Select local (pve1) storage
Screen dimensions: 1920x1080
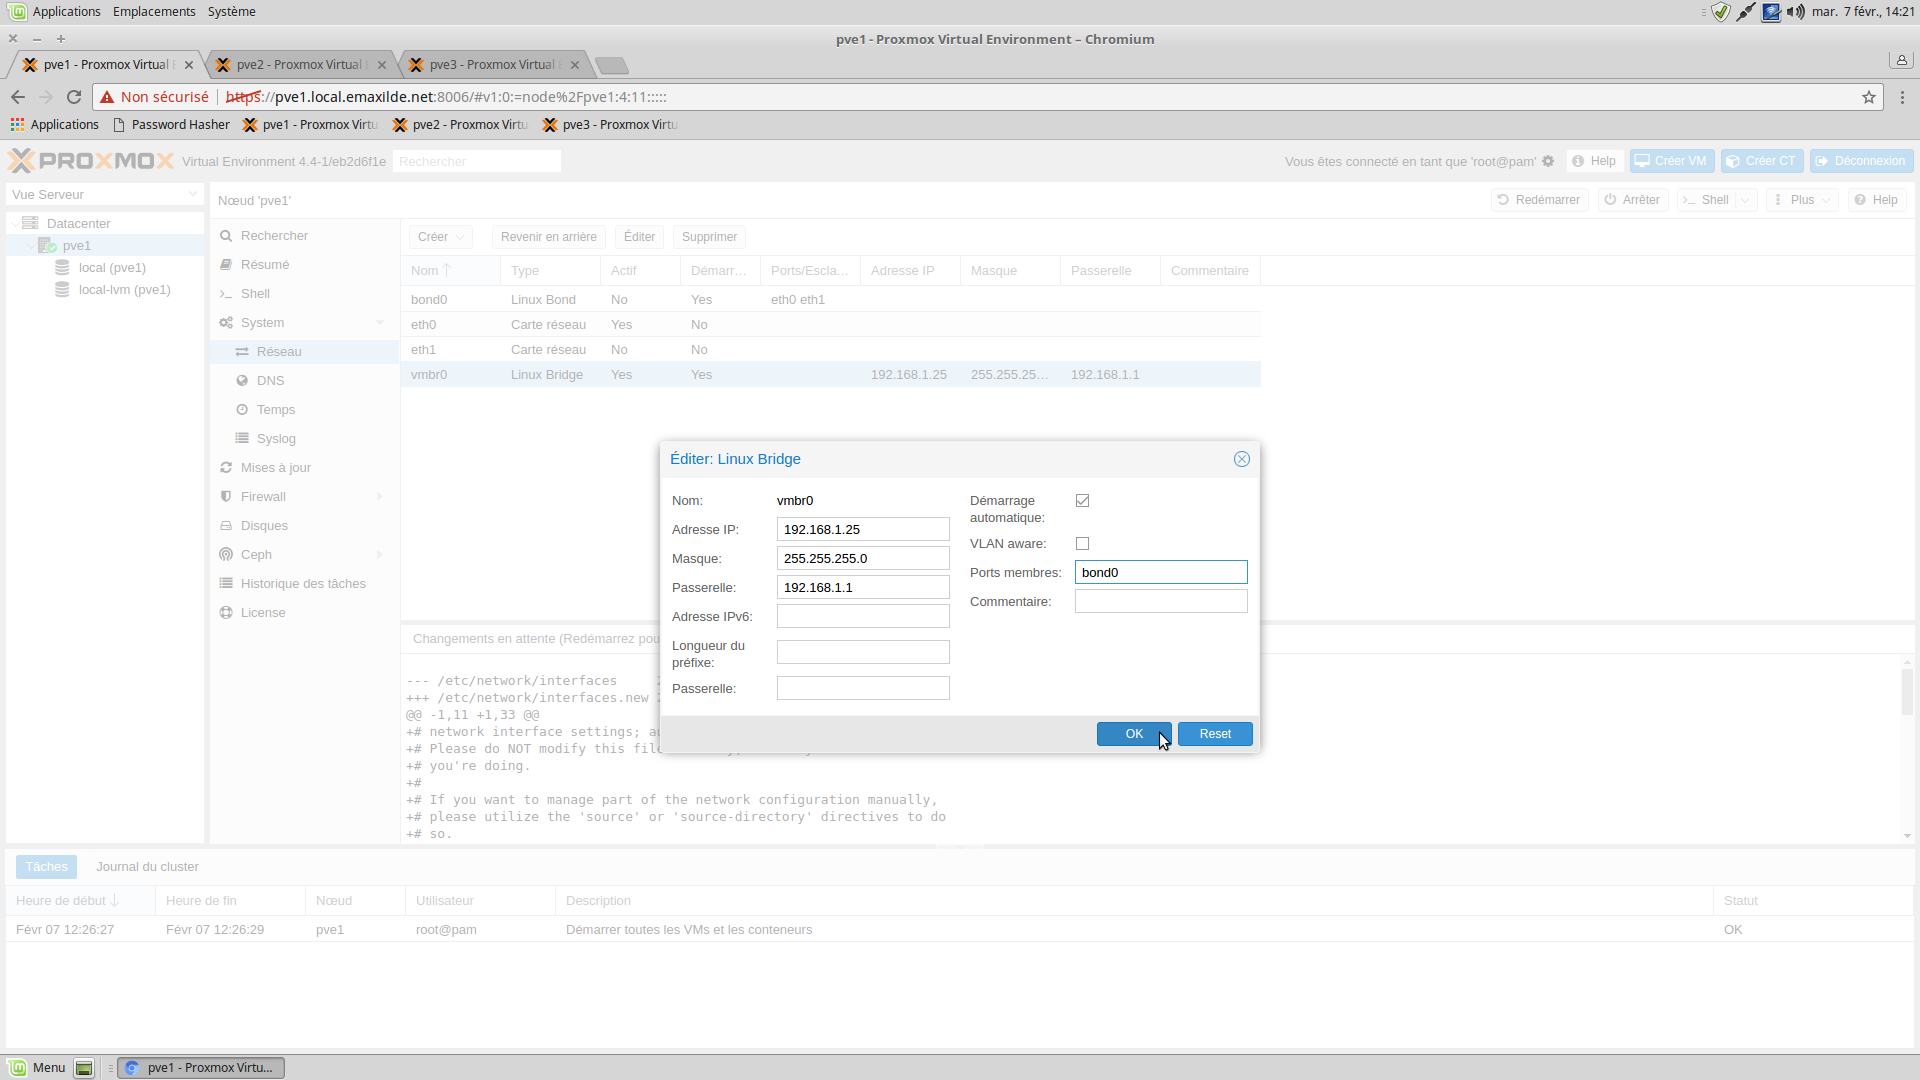pos(112,268)
